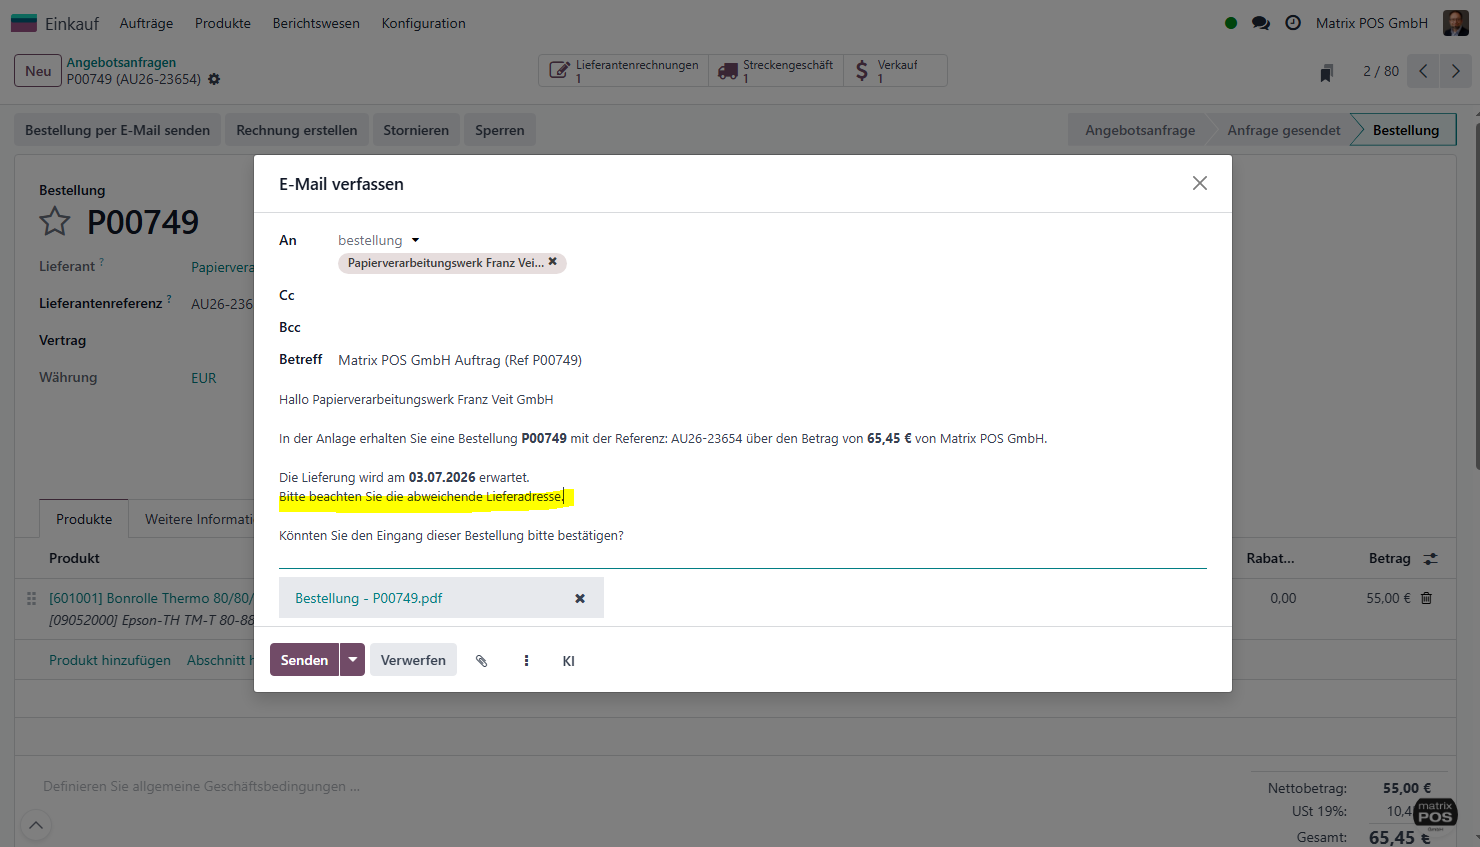Click the Produkt hinzufügen link
Screen dimensions: 1480x847
110,660
